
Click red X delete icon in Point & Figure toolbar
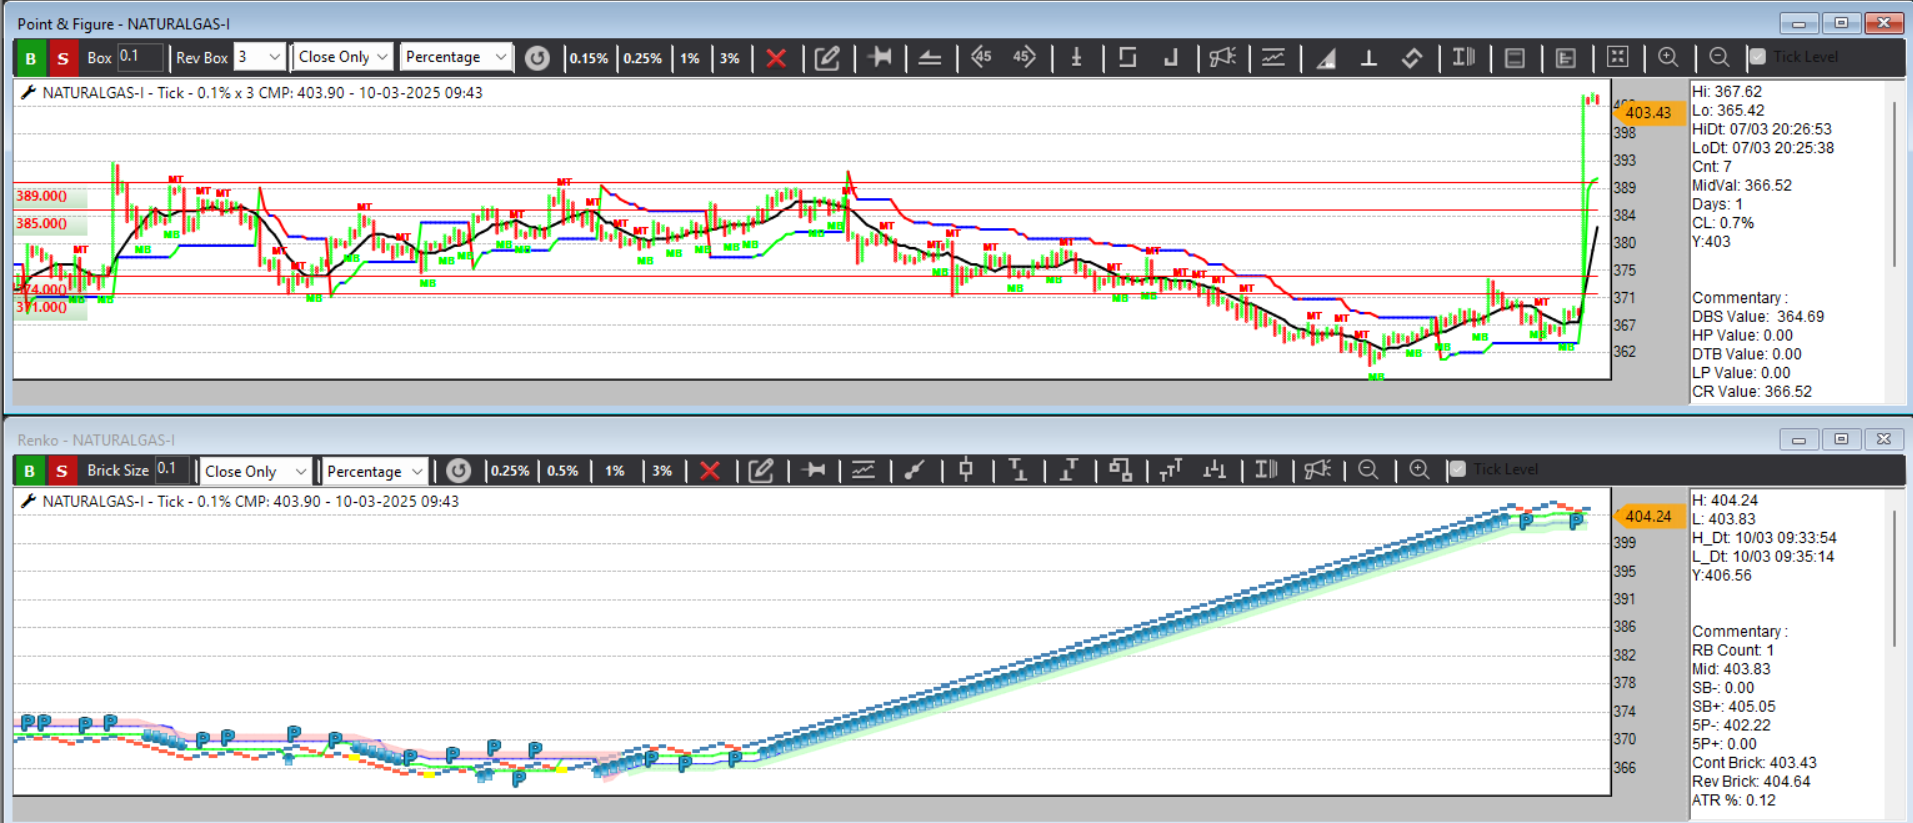pos(776,58)
